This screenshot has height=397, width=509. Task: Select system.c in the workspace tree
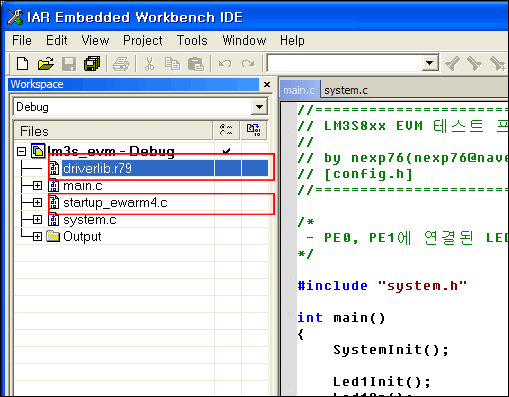coord(90,220)
